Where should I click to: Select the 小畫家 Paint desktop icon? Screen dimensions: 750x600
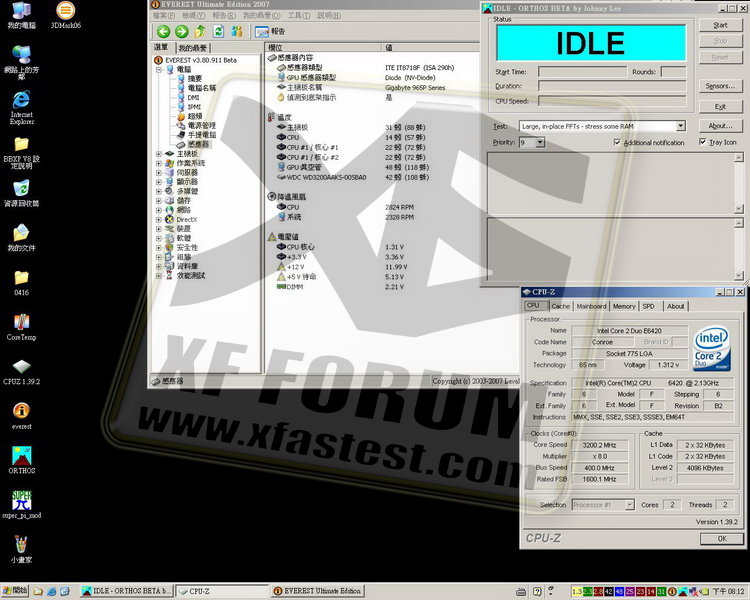(x=22, y=549)
